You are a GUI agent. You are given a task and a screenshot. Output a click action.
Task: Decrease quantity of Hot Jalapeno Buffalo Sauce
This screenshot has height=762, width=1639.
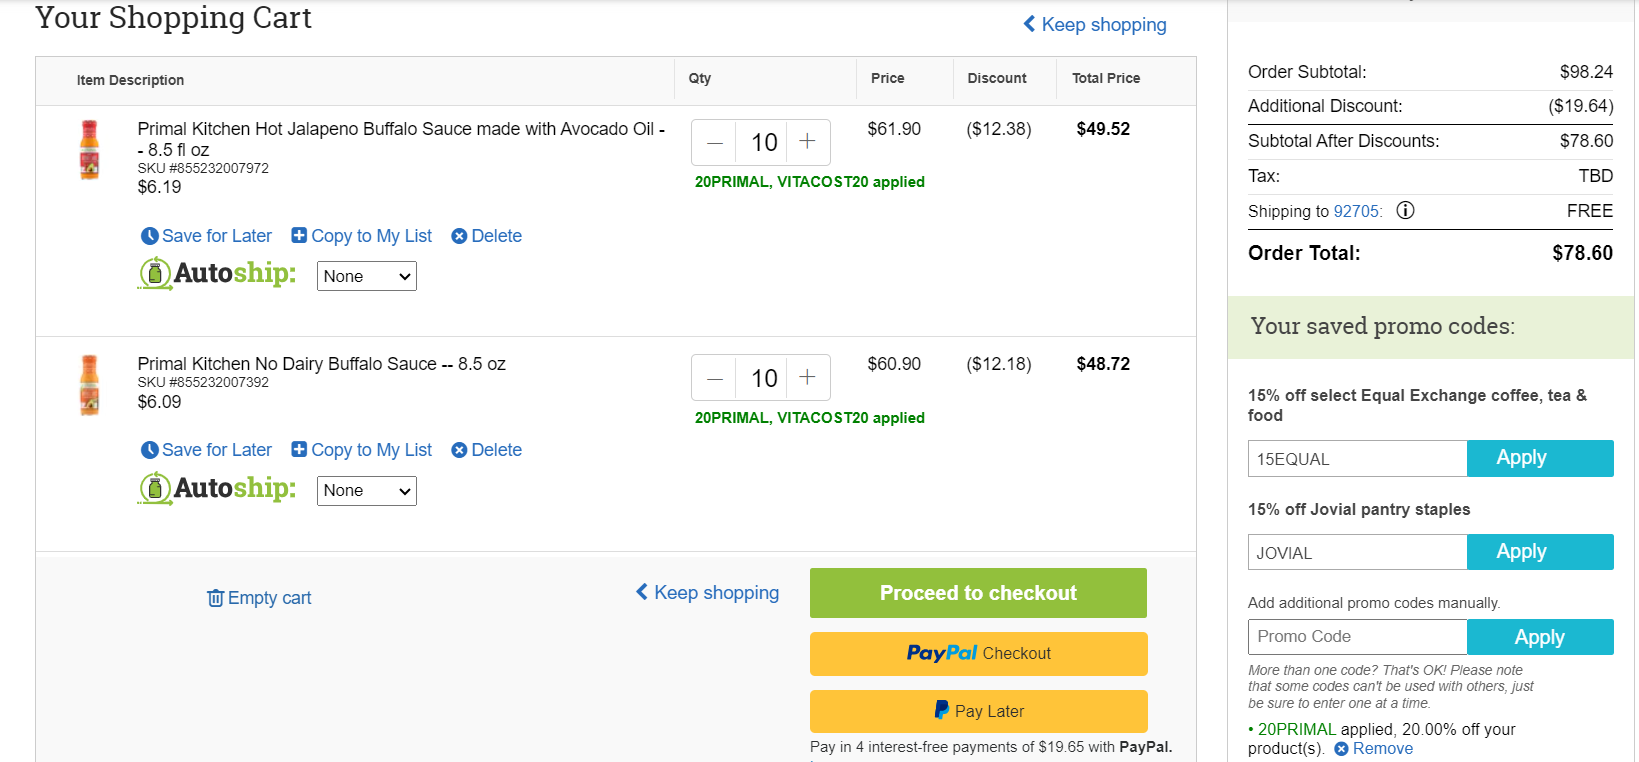pos(714,142)
